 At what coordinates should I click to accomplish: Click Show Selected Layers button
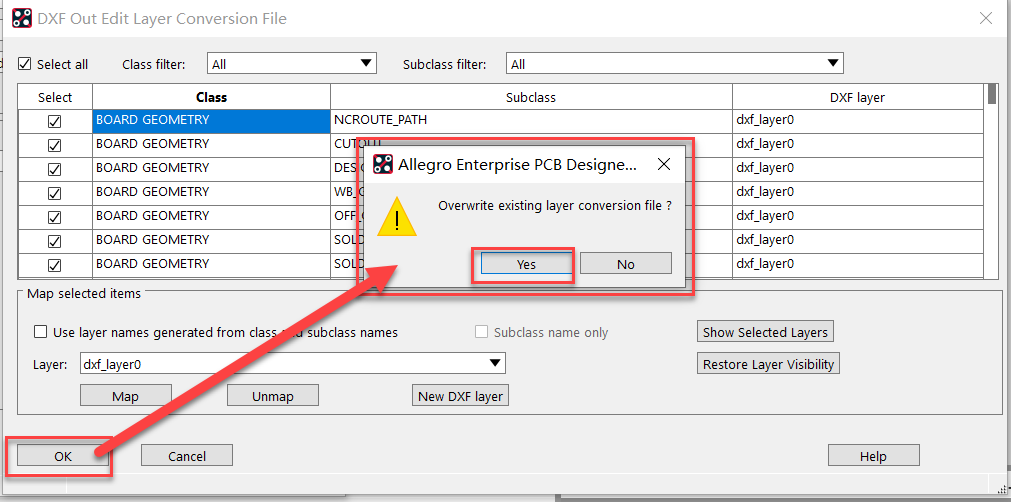(765, 332)
